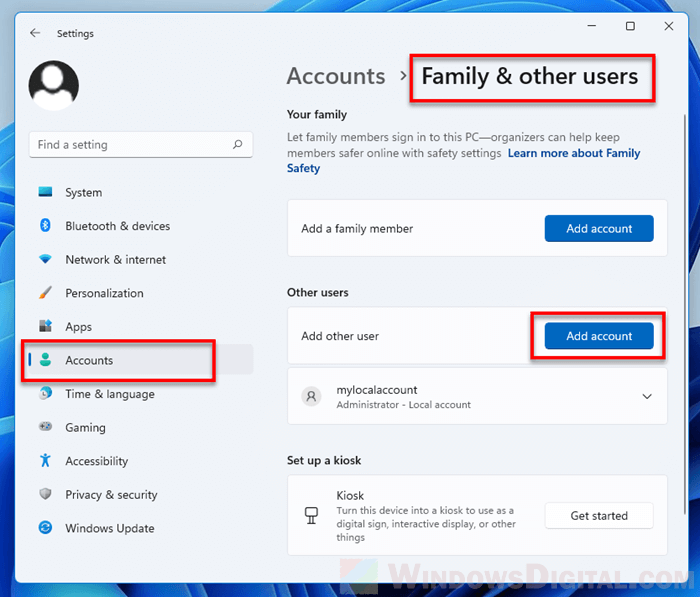Open Accessibility settings page
This screenshot has width=700, height=597.
[x=141, y=461]
